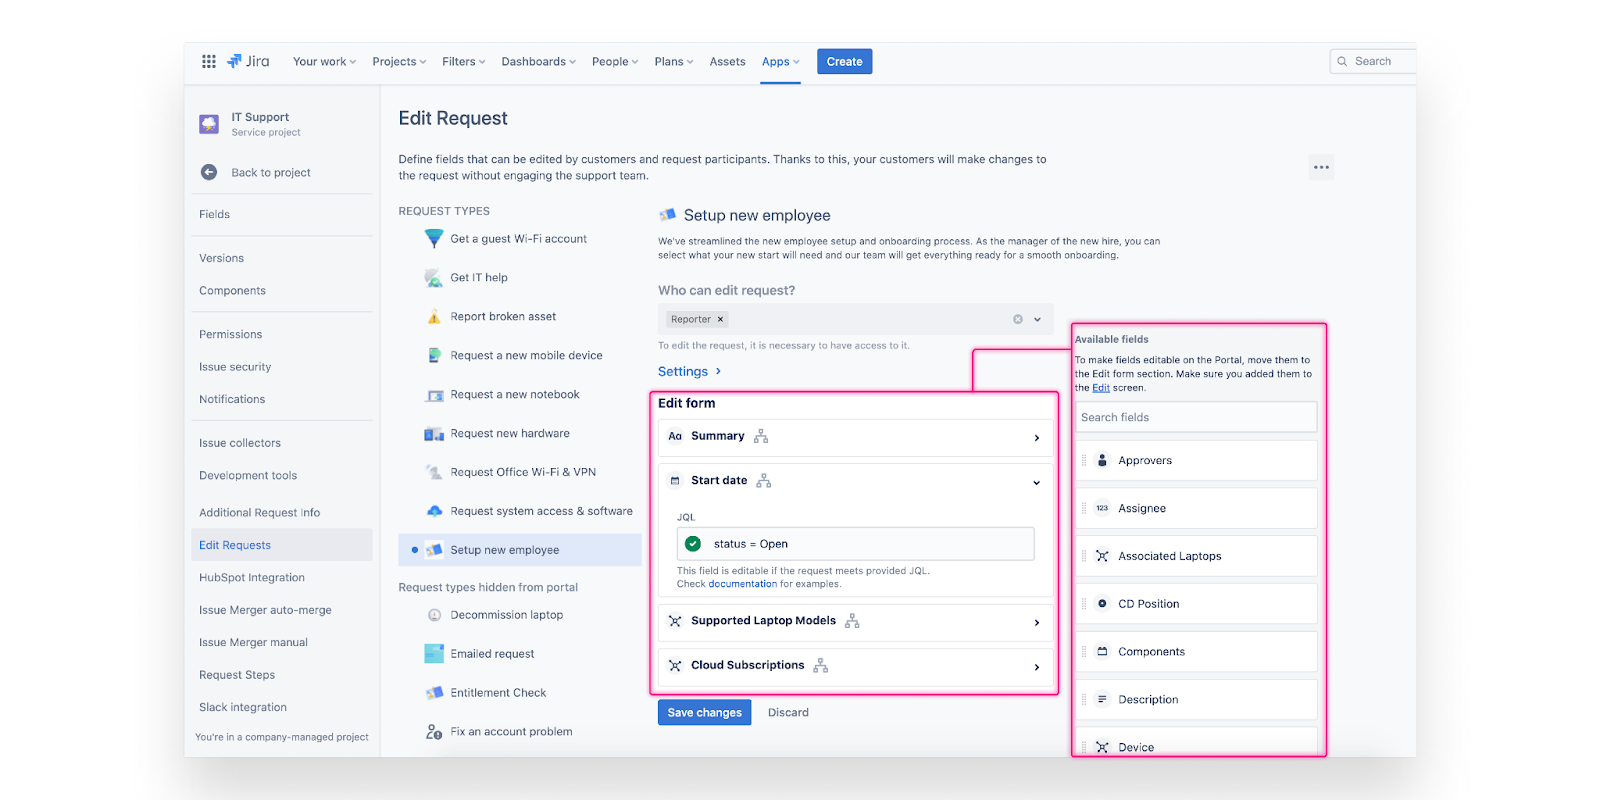
Task: Expand the Cloud Subscriptions row
Action: [x=1037, y=667]
